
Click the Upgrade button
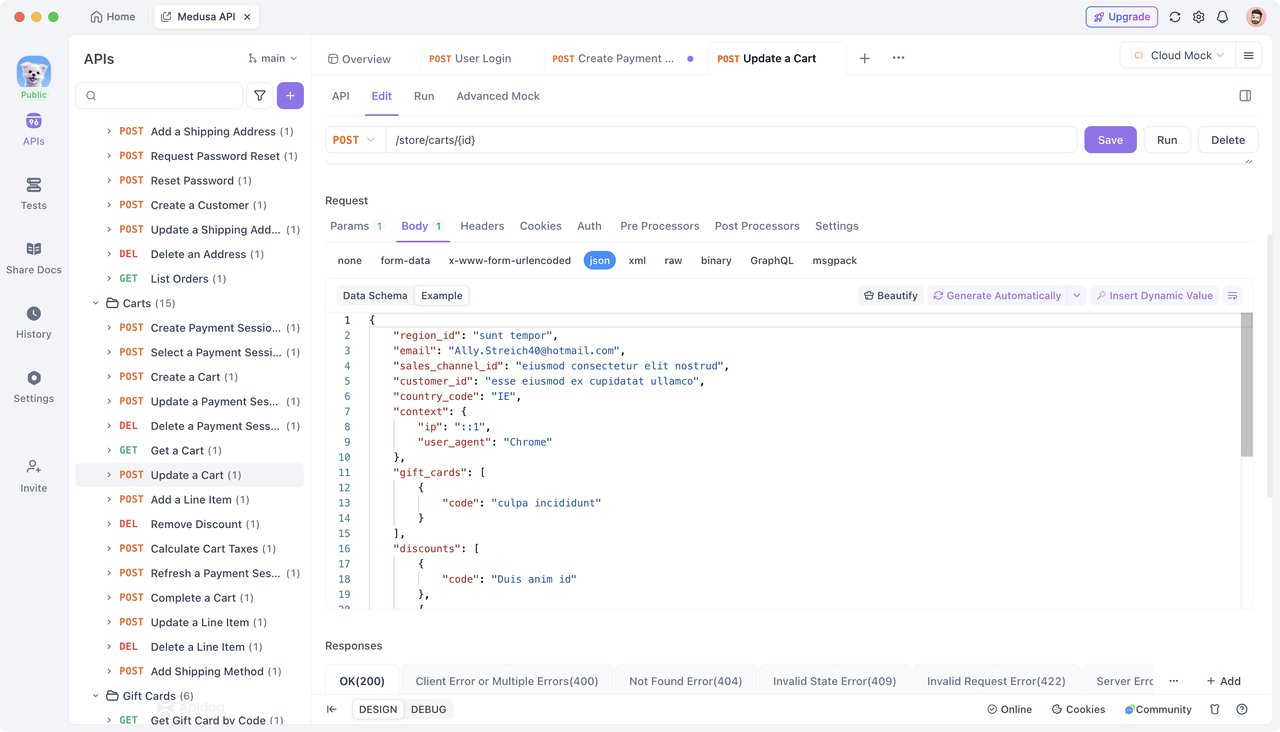(x=1122, y=17)
